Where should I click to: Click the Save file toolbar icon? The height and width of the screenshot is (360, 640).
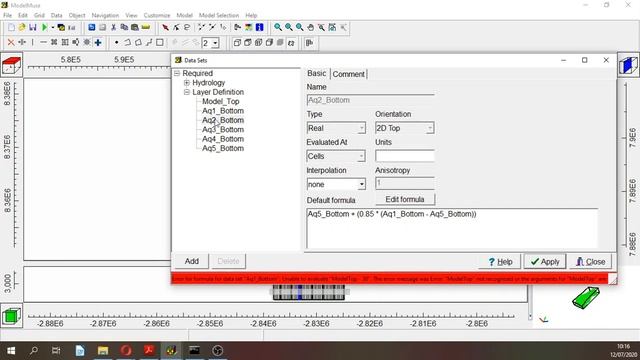coord(33,27)
